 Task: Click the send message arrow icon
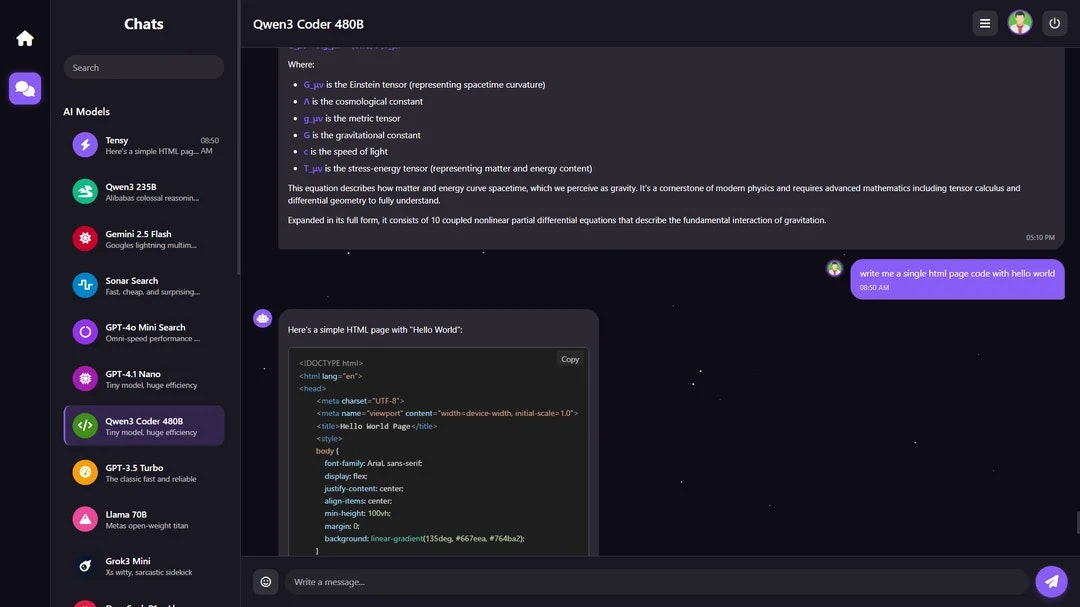point(1051,581)
